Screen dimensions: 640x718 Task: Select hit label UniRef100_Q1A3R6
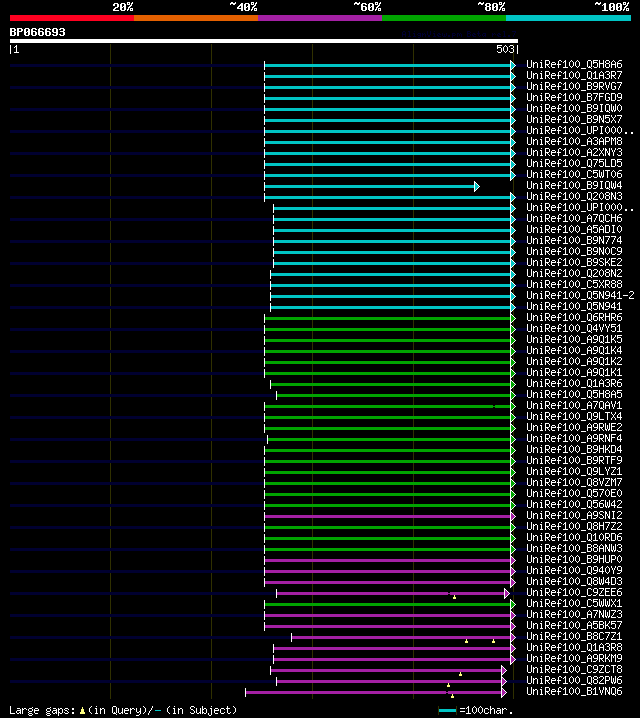coord(574,383)
